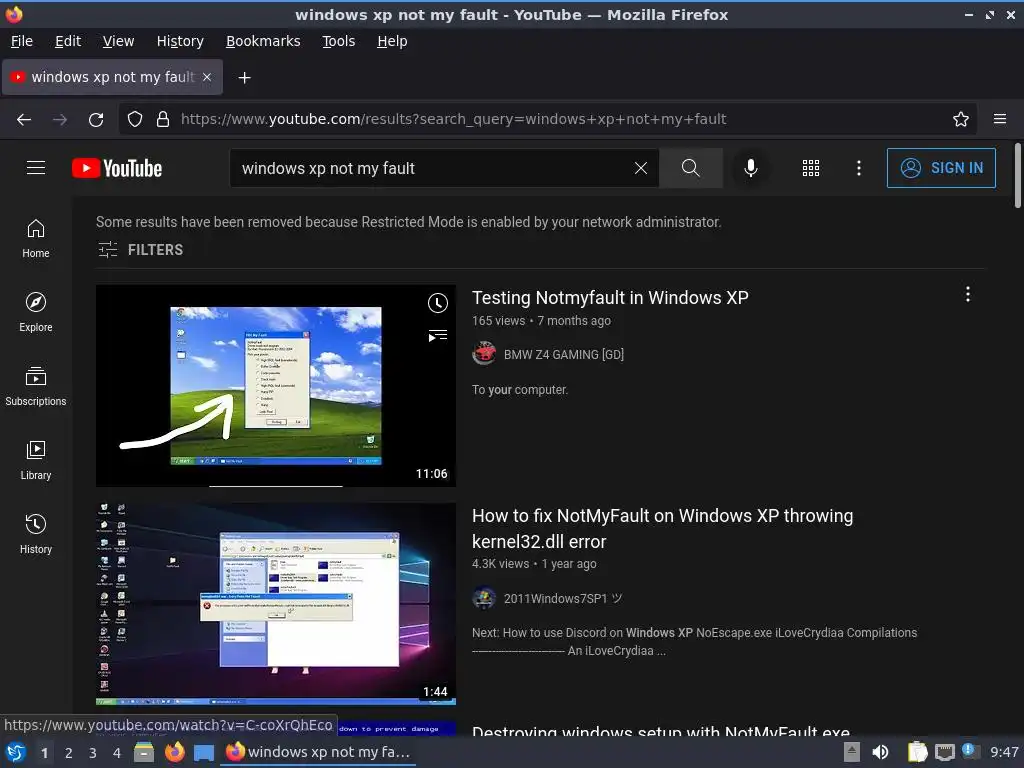Play the 1:44 video thumbnail
Viewport: 1024px width, 768px height.
click(276, 604)
